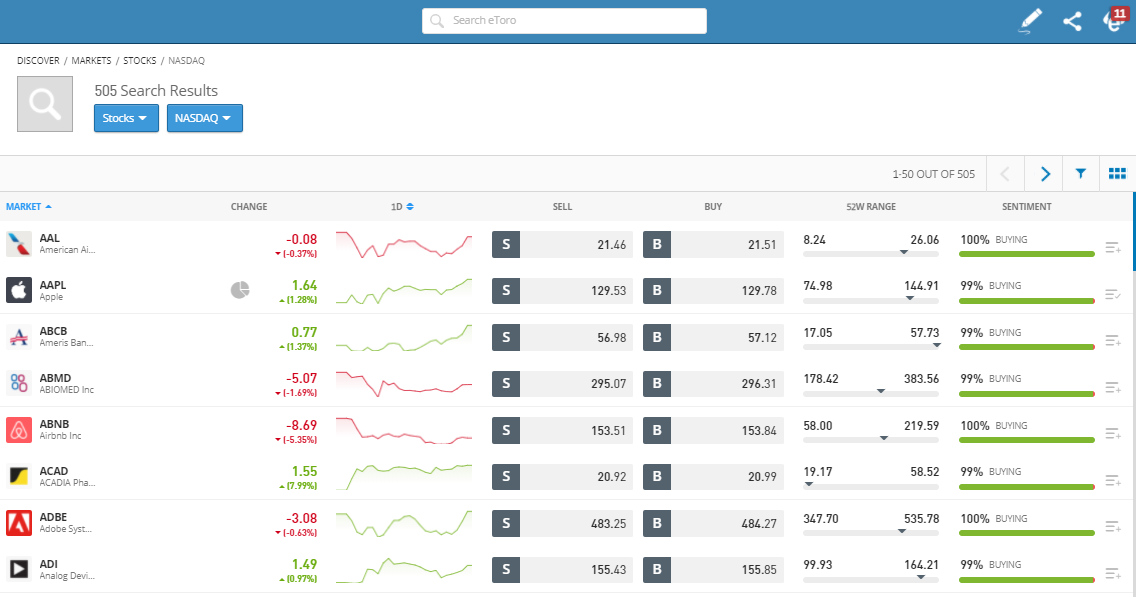Click the Ameris Bancorp ABCB logo
Viewport: 1136px width, 597px height.
pos(19,337)
